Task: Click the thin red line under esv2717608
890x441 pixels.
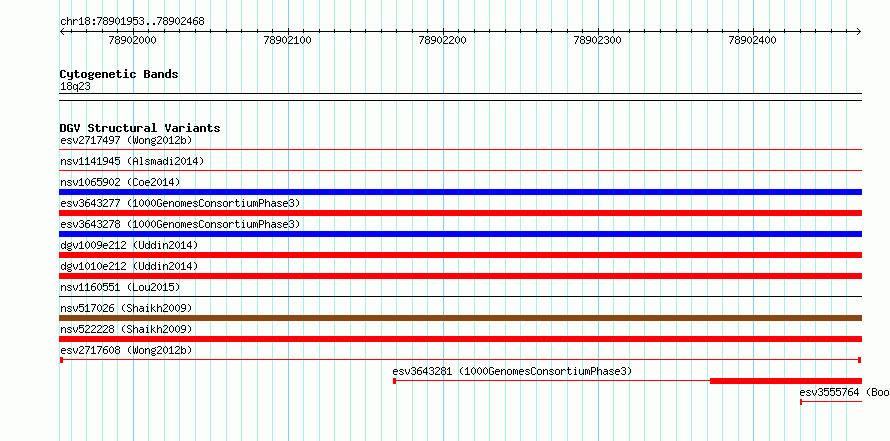Action: click(461, 360)
